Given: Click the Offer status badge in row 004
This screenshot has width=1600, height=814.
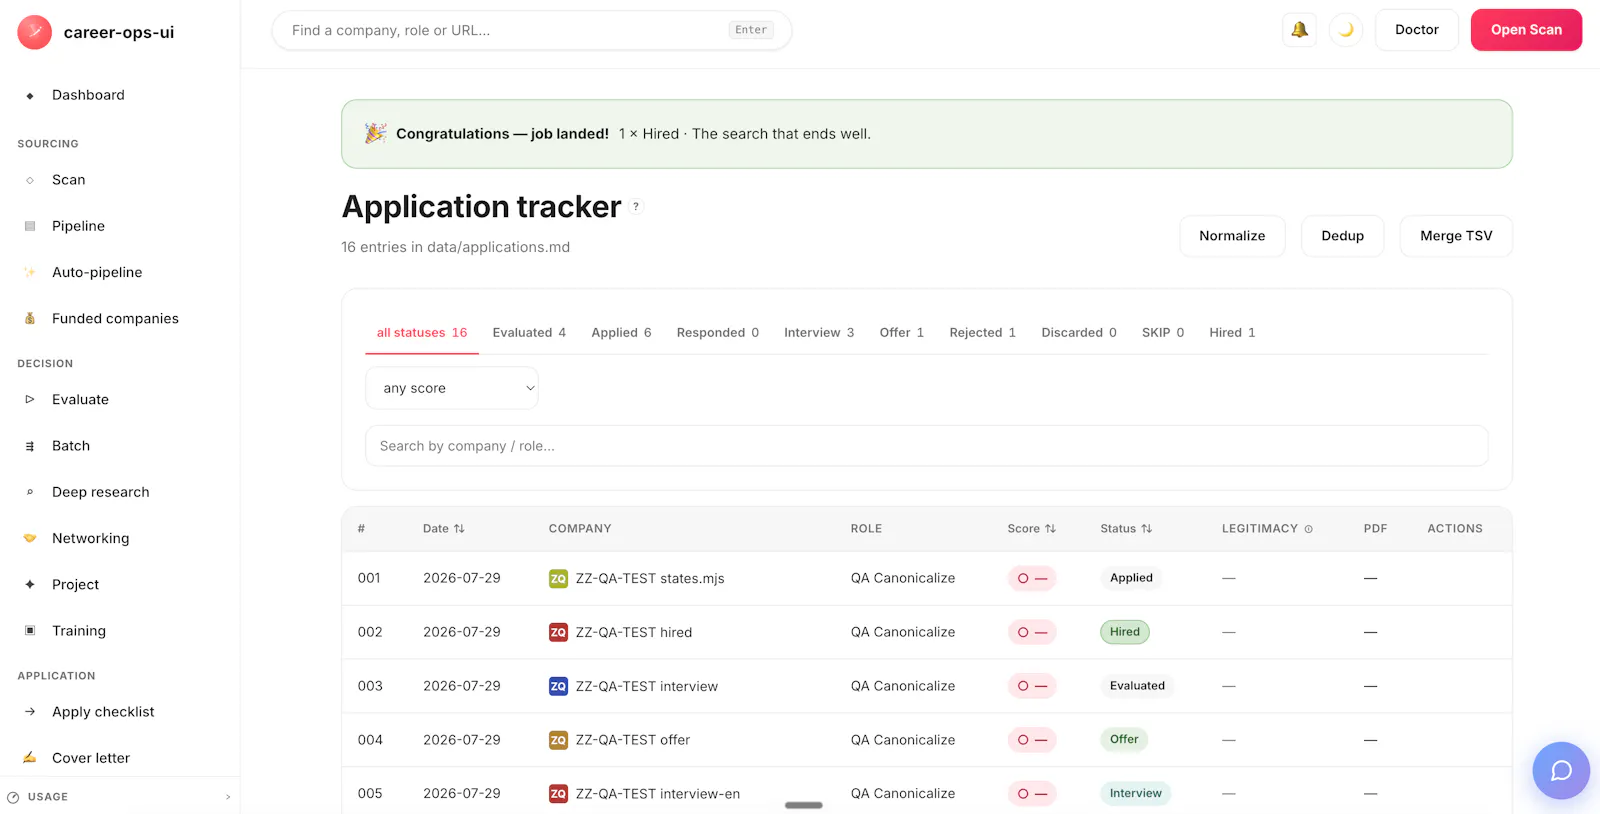Looking at the screenshot, I should 1124,740.
